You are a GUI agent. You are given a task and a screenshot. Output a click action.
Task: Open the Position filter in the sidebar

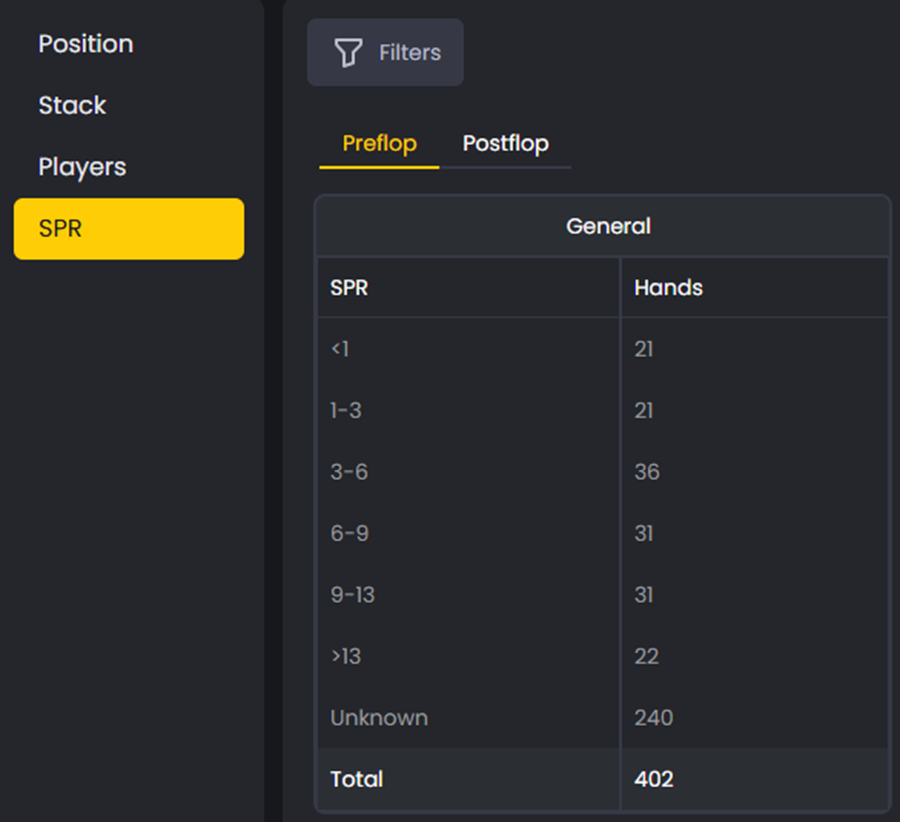pyautogui.click(x=86, y=44)
